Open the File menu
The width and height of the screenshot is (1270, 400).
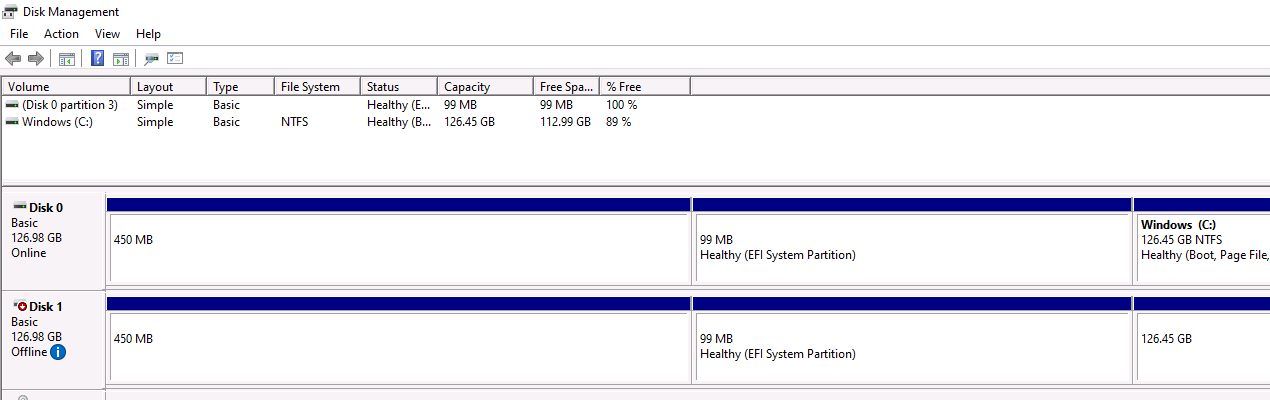pos(19,34)
